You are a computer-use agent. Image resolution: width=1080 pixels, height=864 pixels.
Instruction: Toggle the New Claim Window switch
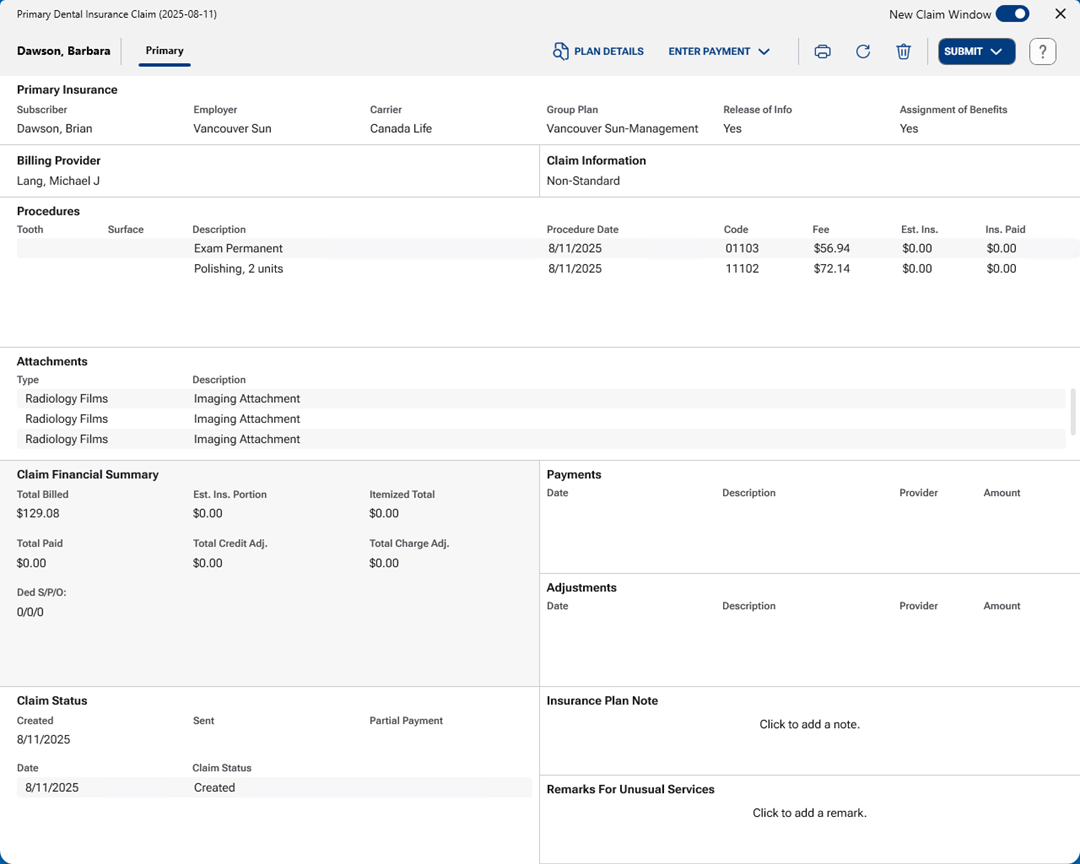[1012, 14]
